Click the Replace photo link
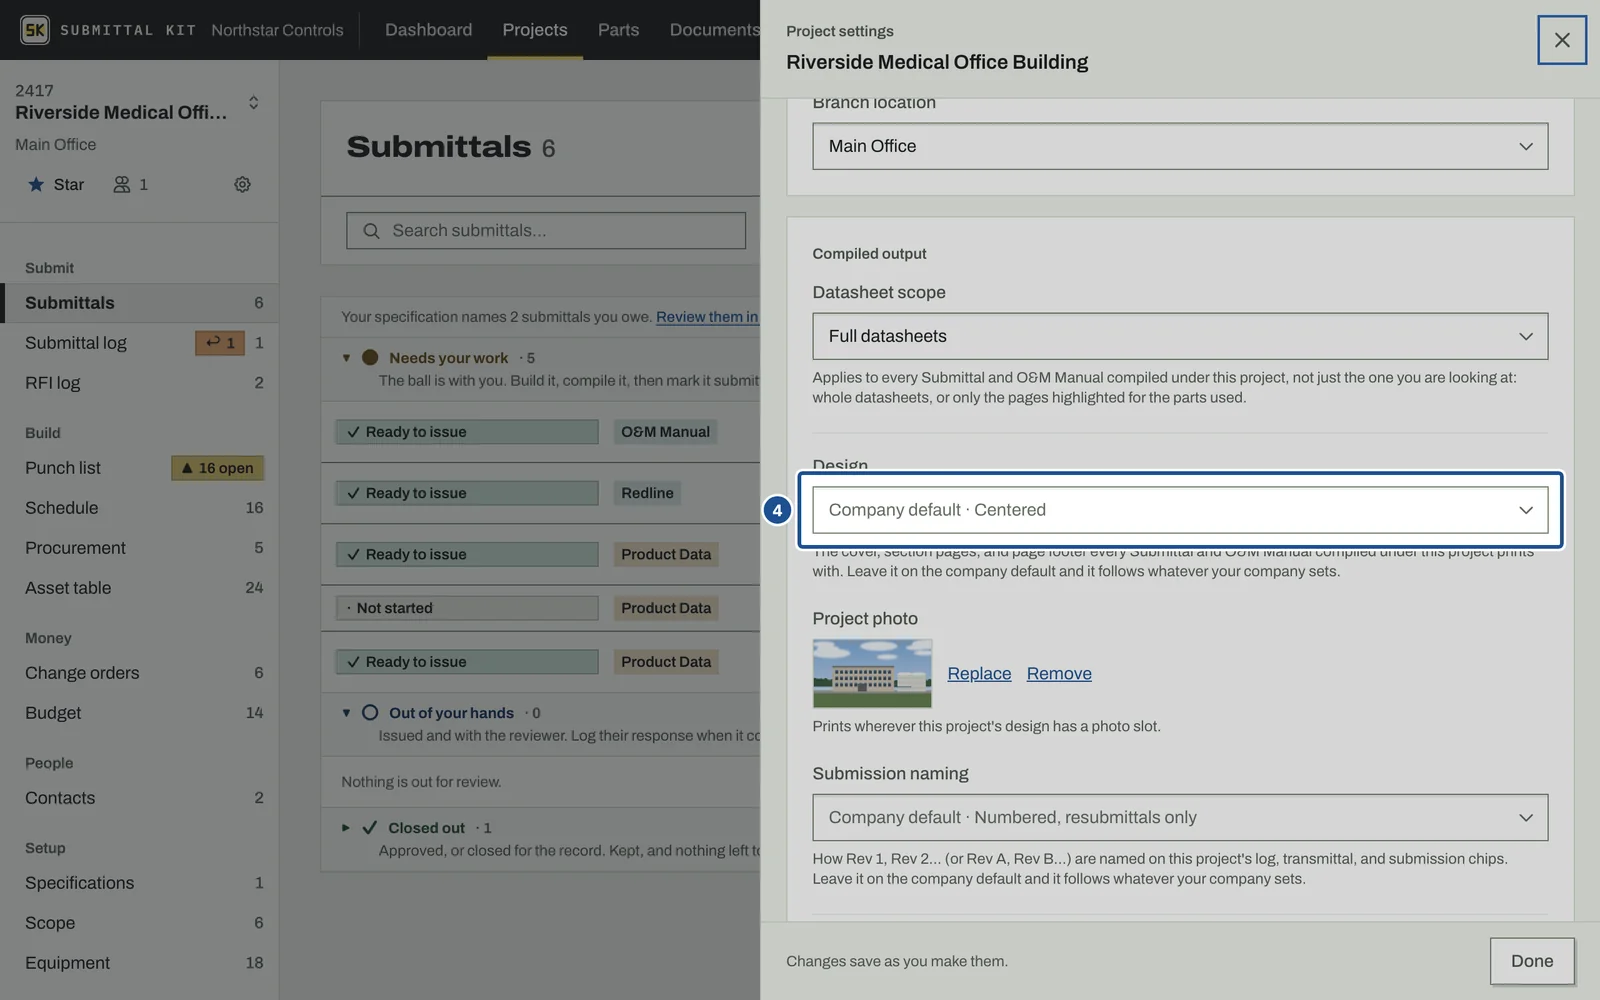The image size is (1600, 1000). coord(979,674)
